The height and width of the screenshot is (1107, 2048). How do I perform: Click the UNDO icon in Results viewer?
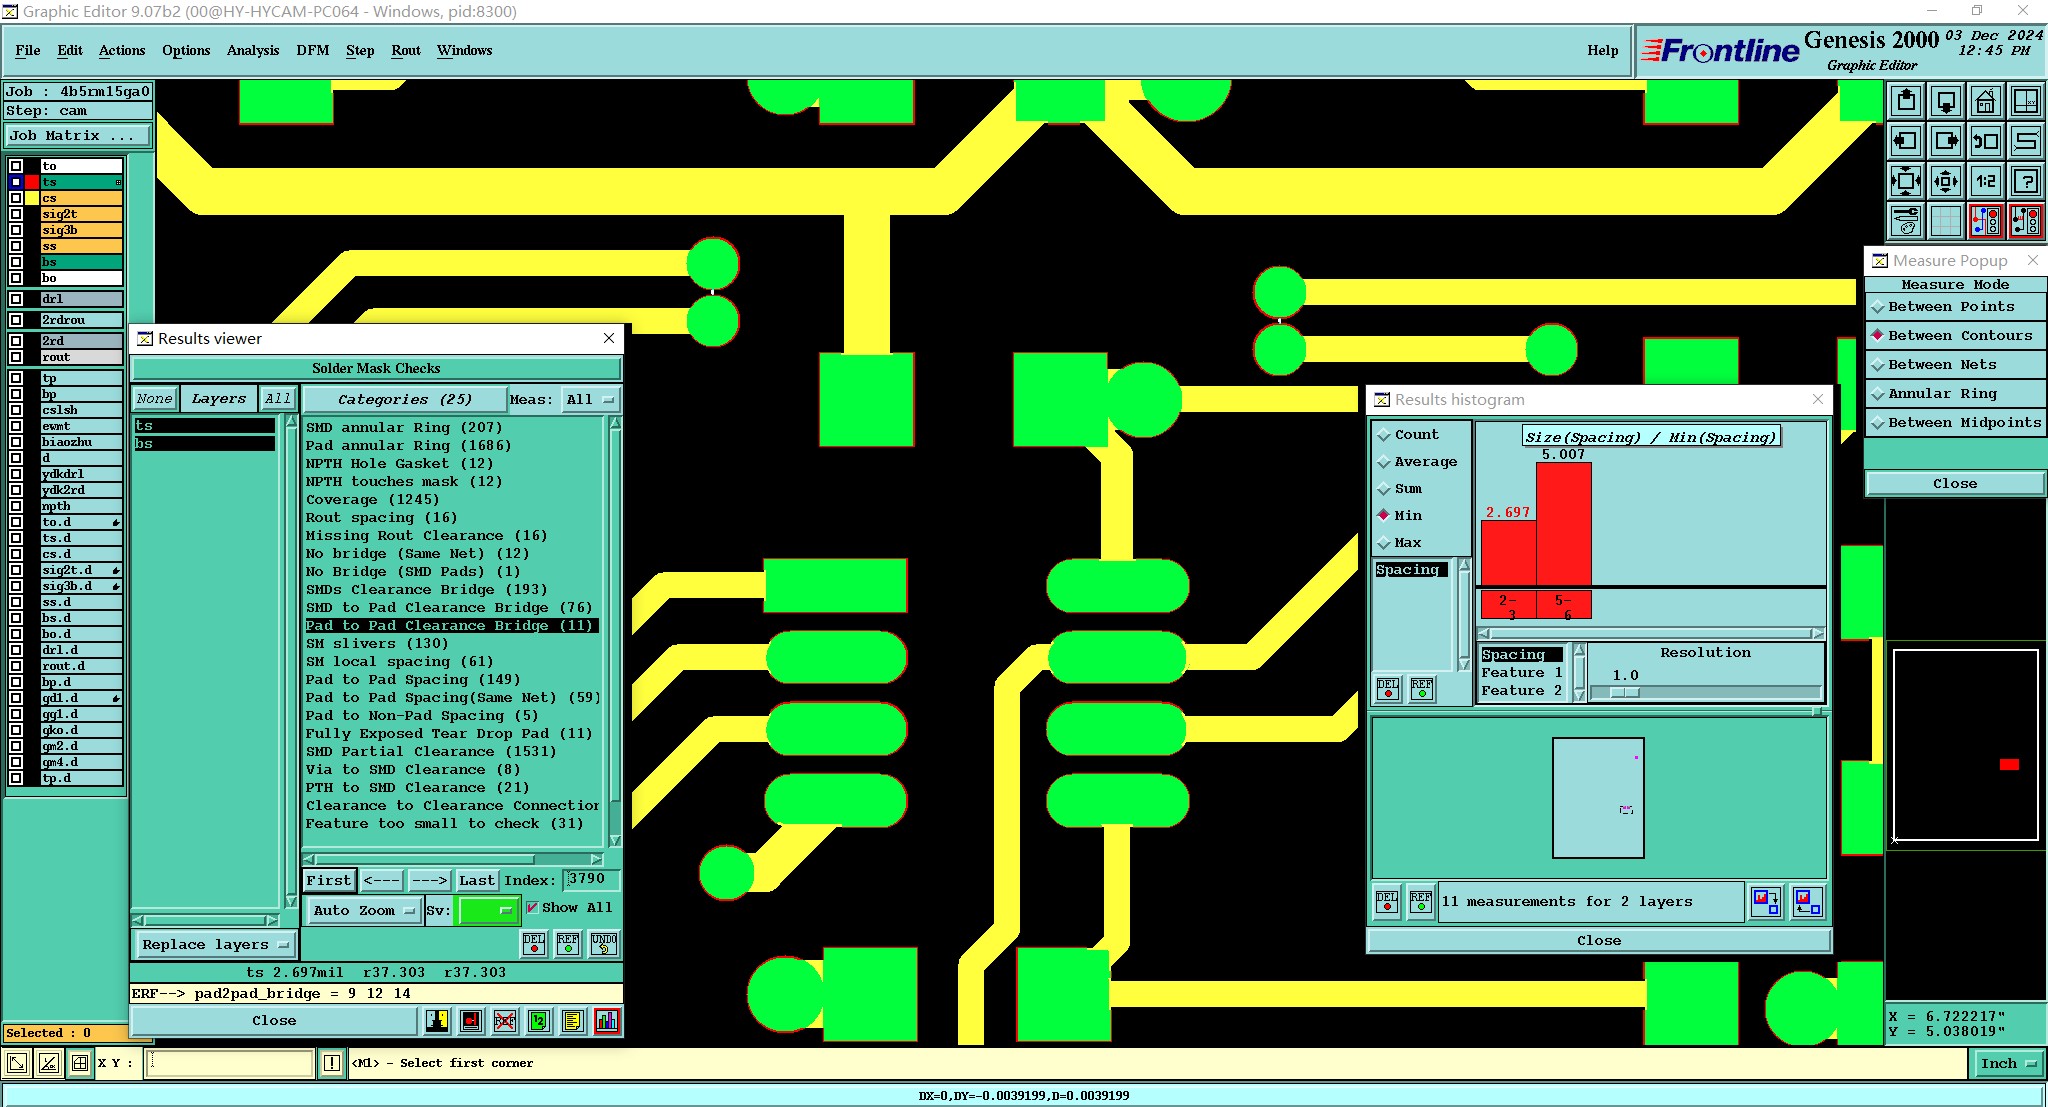604,943
